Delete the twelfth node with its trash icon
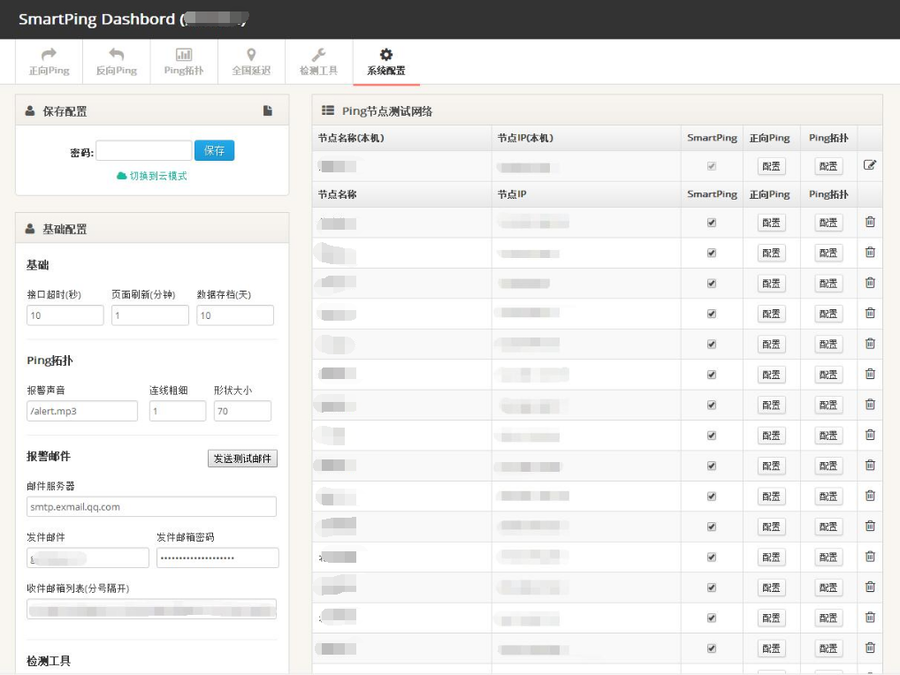Viewport: 900px width, 675px height. pyautogui.click(x=870, y=556)
